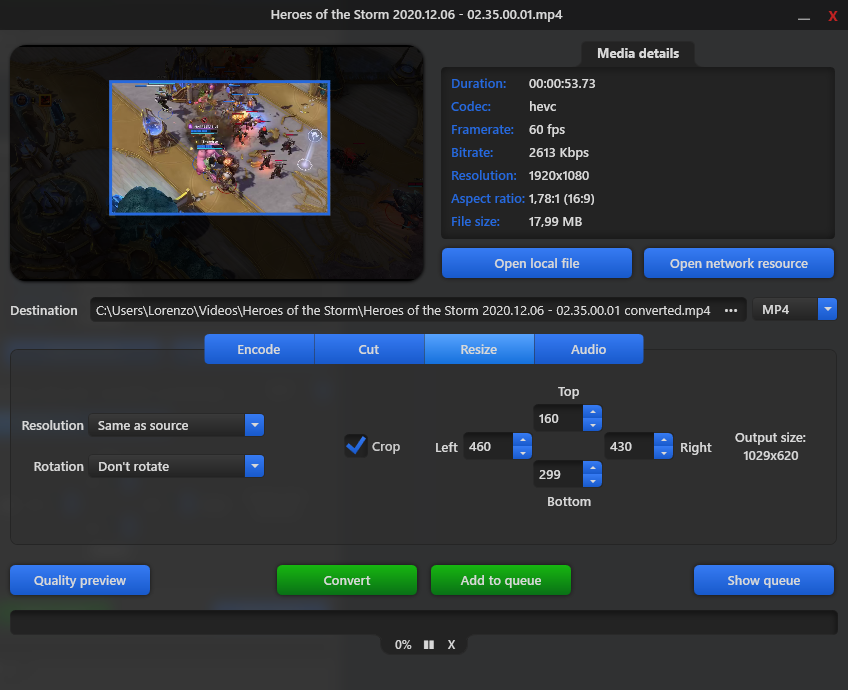The width and height of the screenshot is (848, 690).
Task: Switch to the Encode tab
Action: point(259,349)
